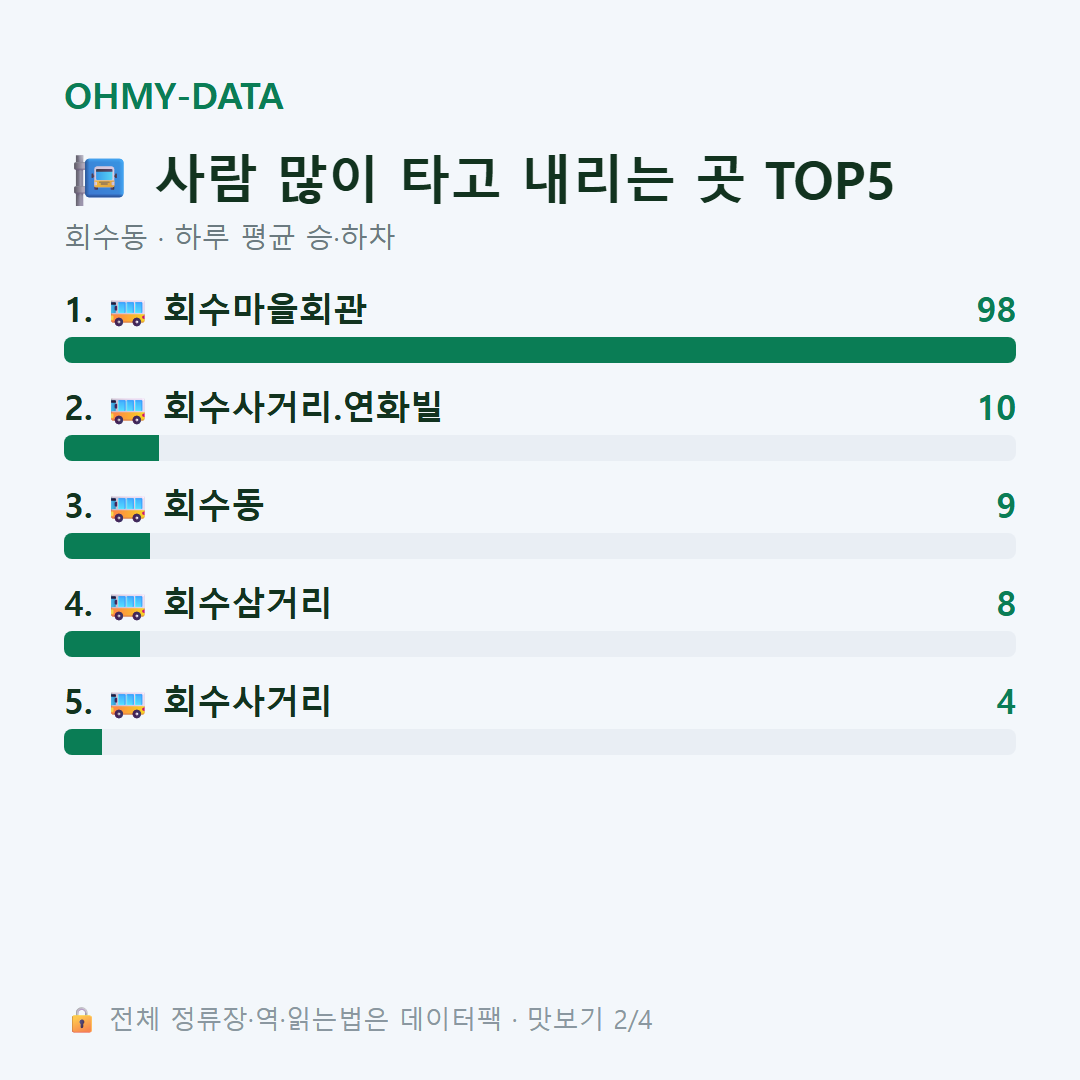The image size is (1080, 1080).
Task: Click the 회수삼거리 progress bar
Action: click(x=540, y=644)
